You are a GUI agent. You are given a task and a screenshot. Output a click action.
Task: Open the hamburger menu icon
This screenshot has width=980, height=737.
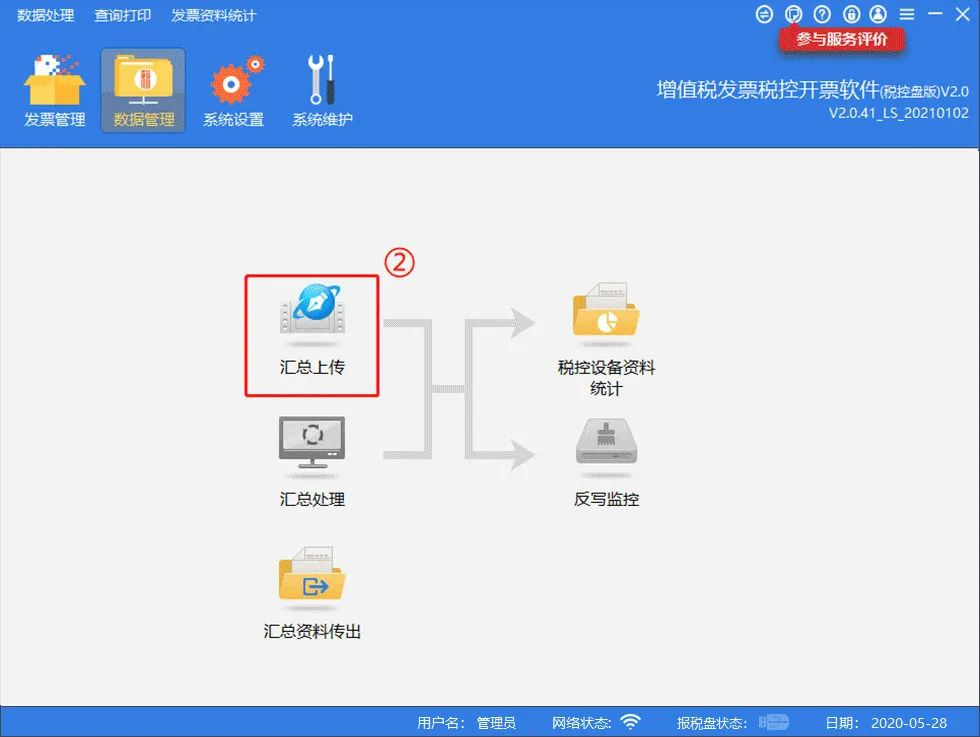[x=907, y=14]
